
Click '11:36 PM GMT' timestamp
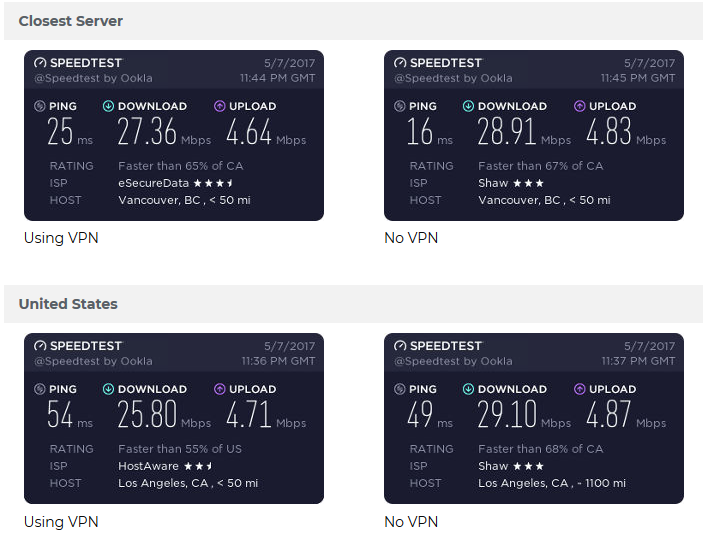point(278,361)
